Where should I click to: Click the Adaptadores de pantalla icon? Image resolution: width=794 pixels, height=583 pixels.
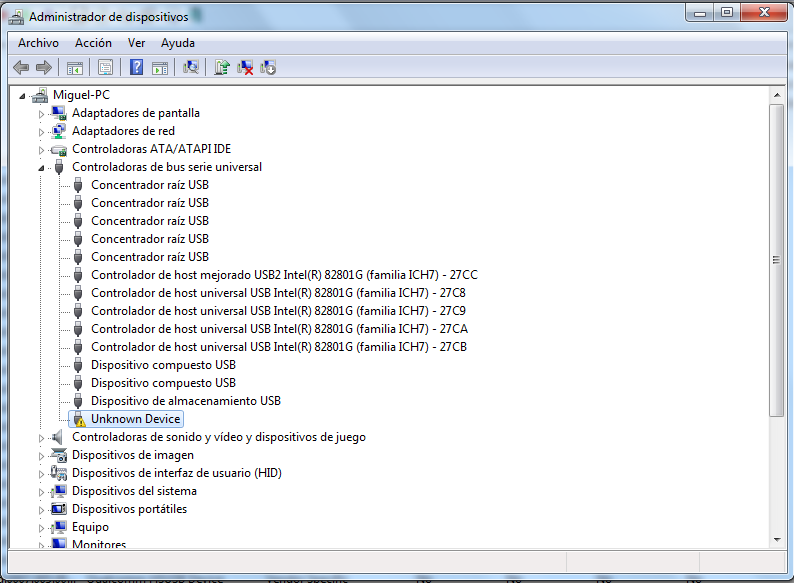[x=59, y=113]
